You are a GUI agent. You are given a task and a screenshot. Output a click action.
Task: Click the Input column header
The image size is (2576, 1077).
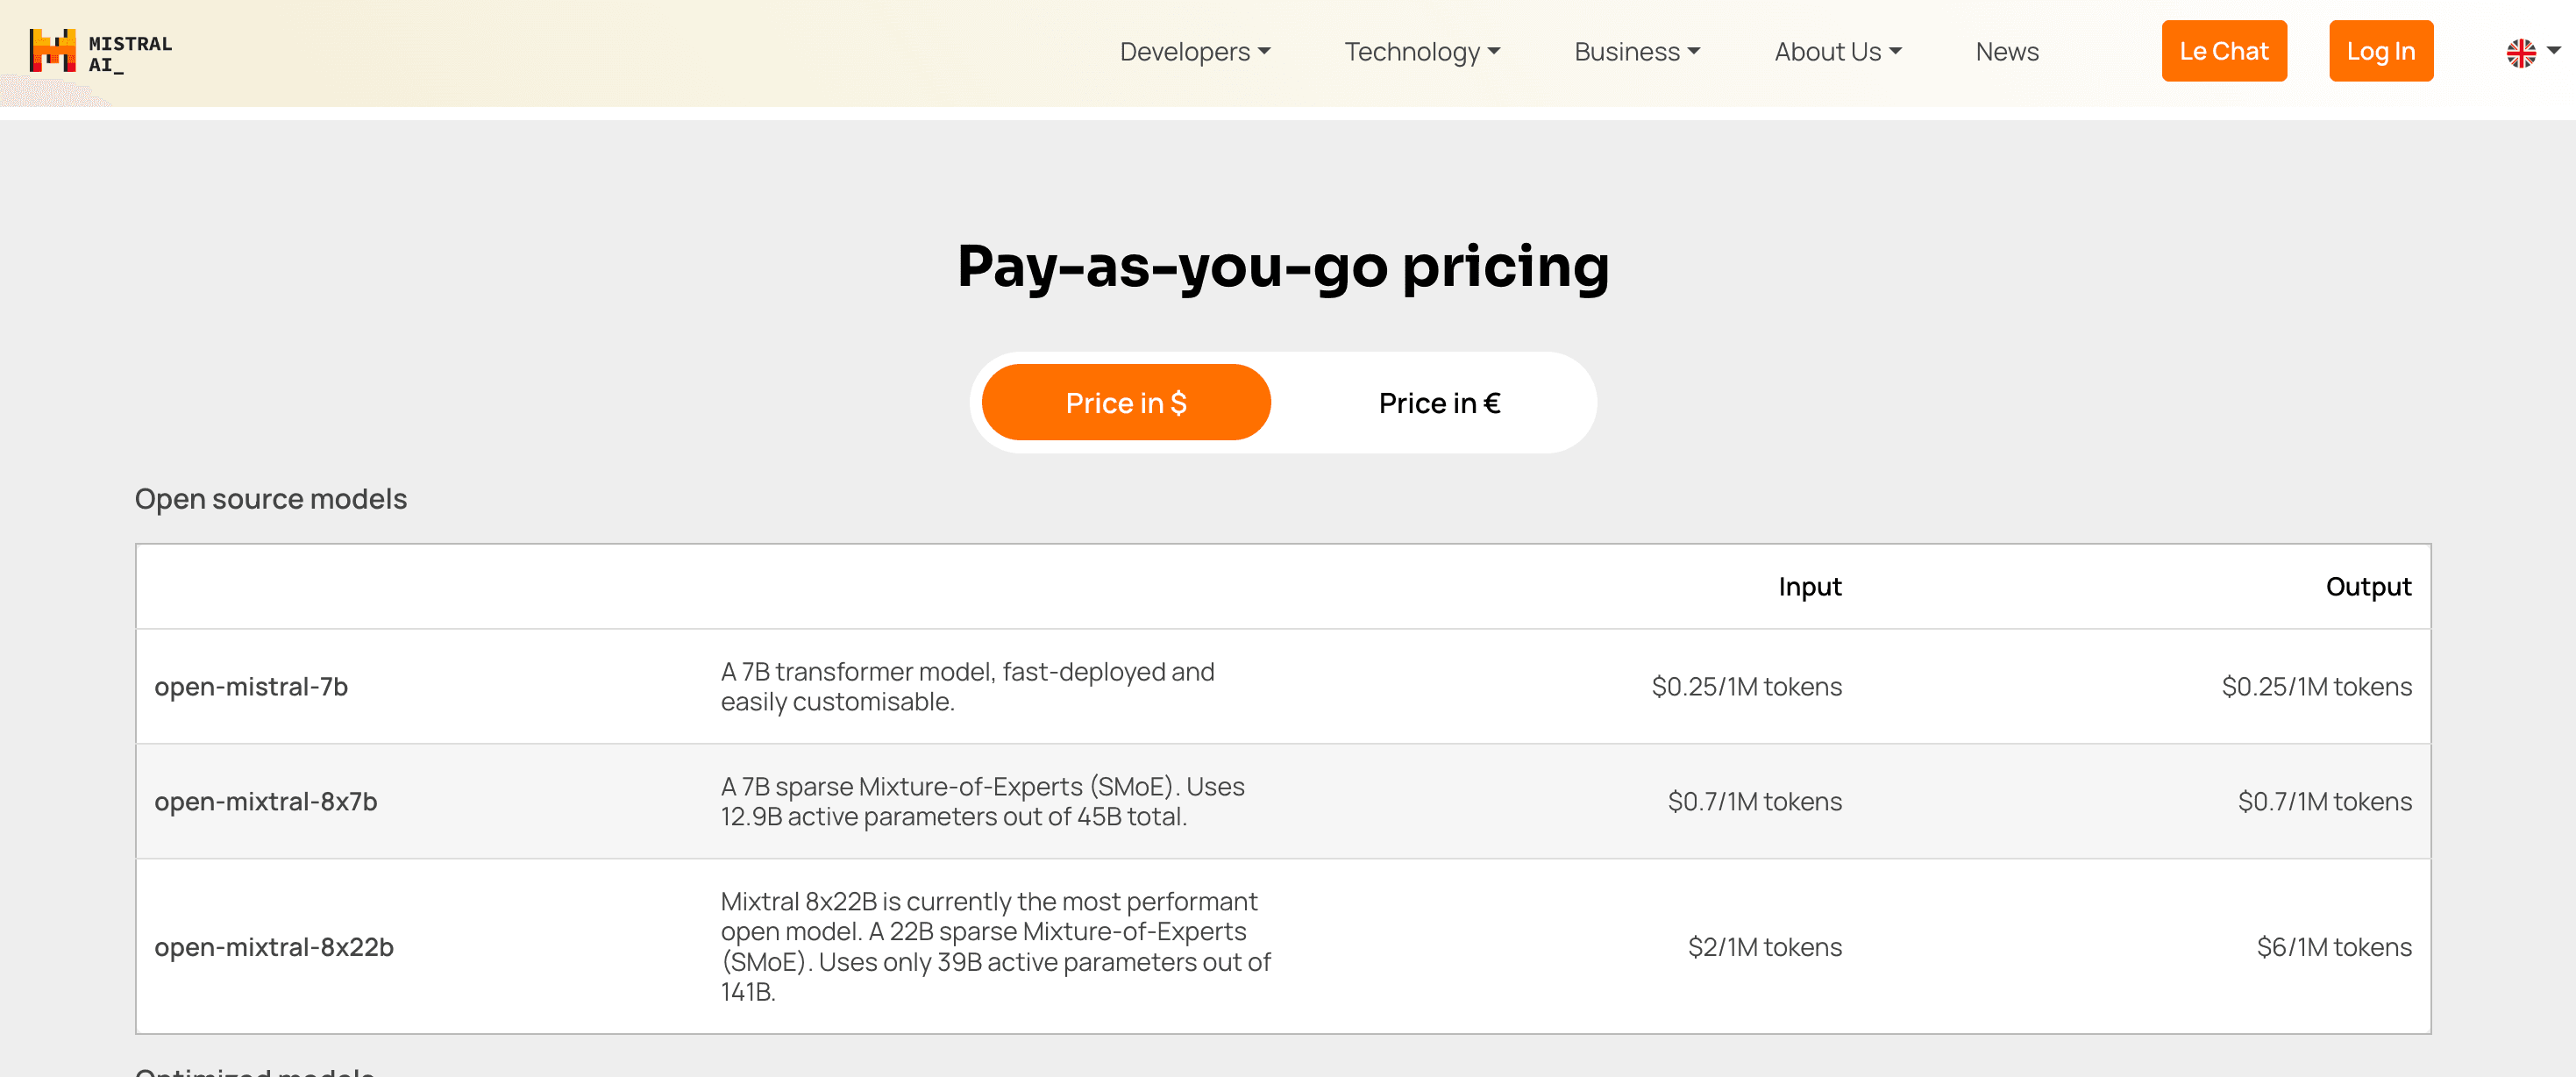pyautogui.click(x=1809, y=587)
